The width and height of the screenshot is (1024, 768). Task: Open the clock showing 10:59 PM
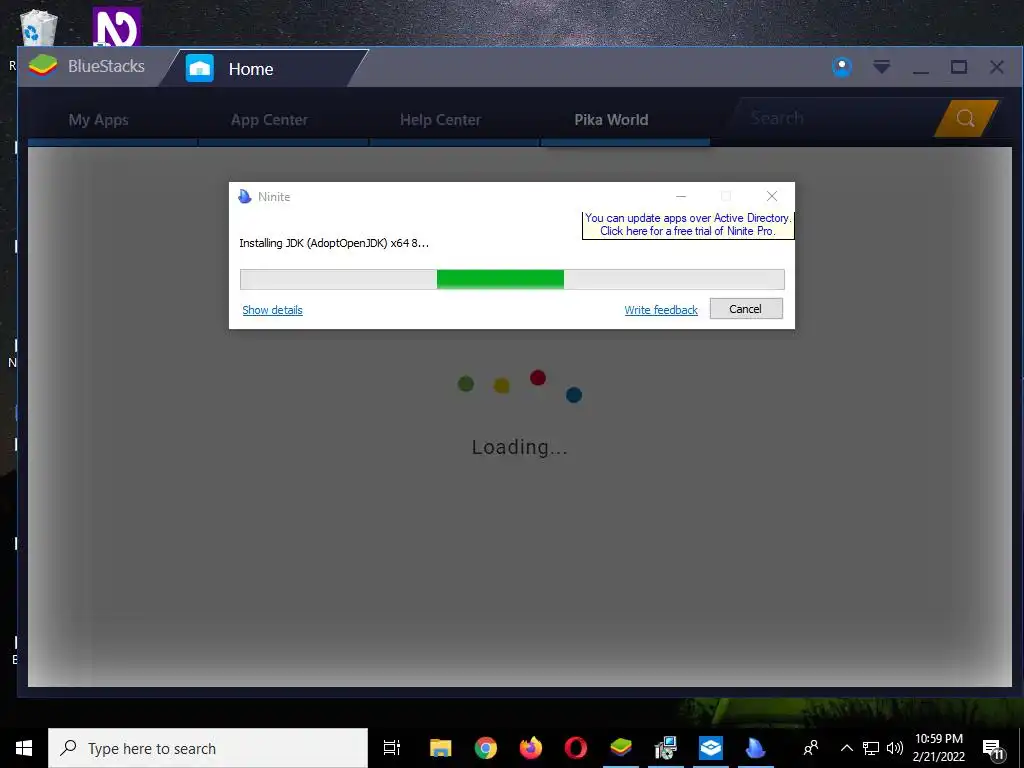pos(939,748)
